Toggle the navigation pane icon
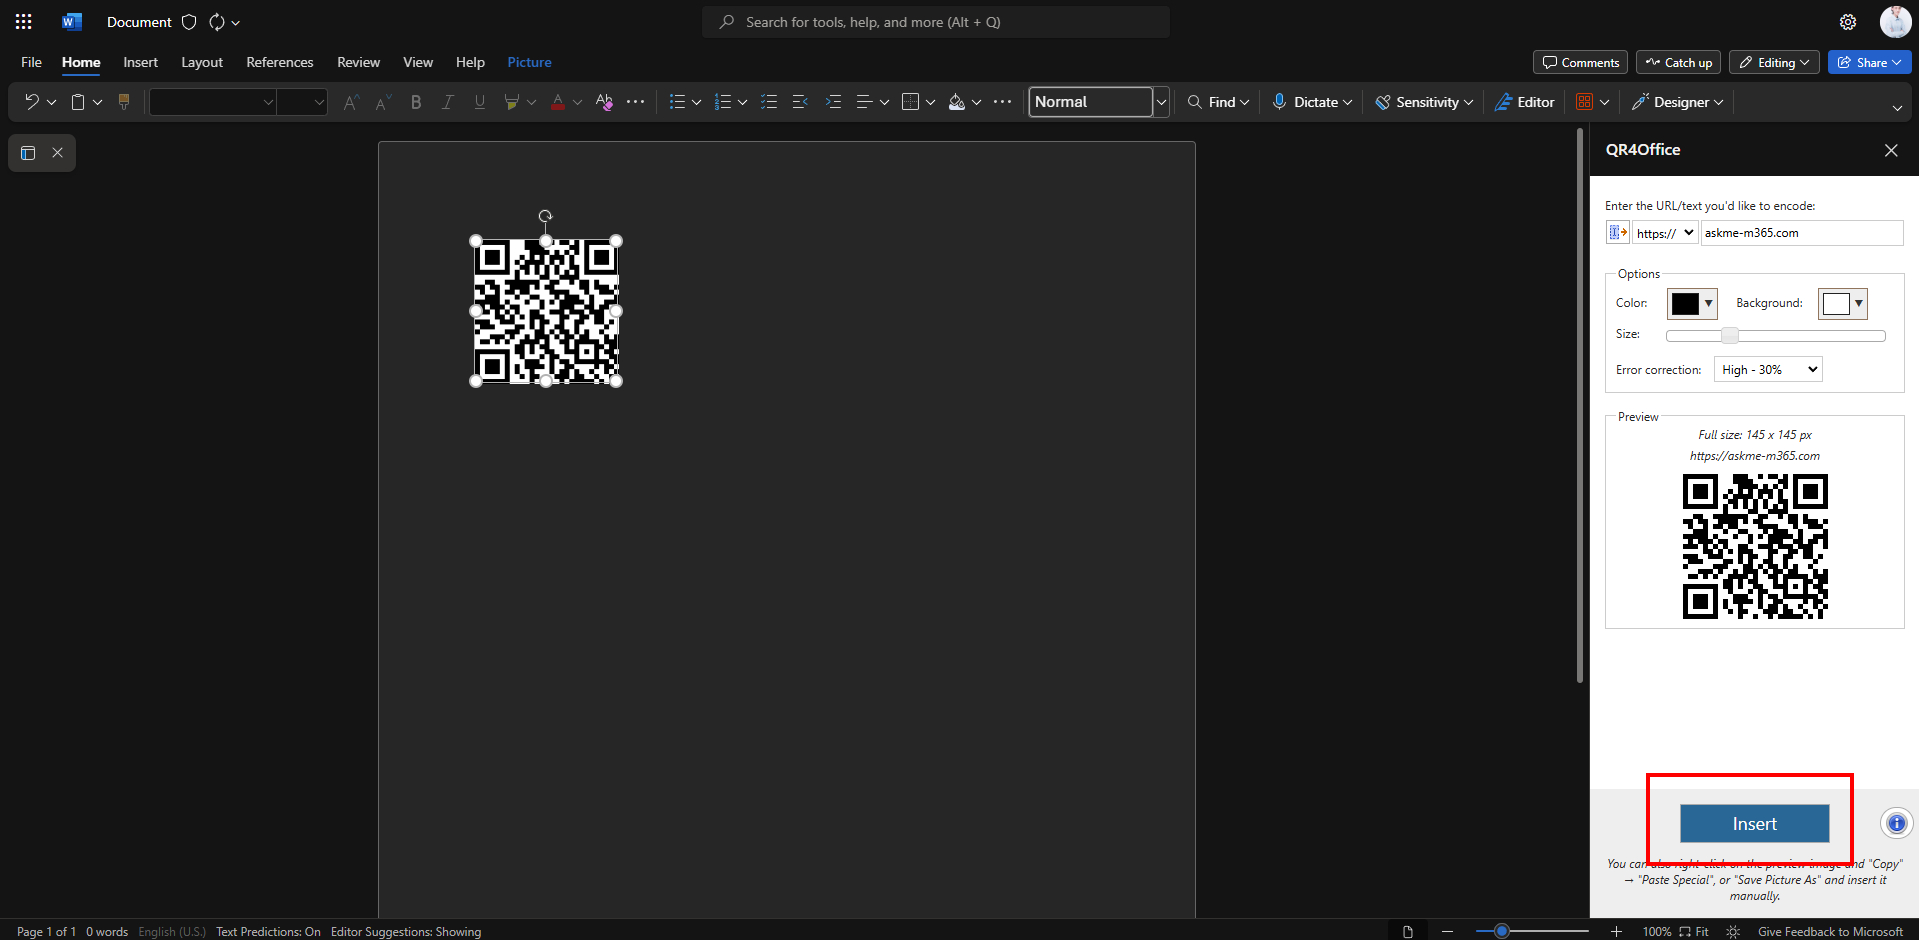 (28, 153)
